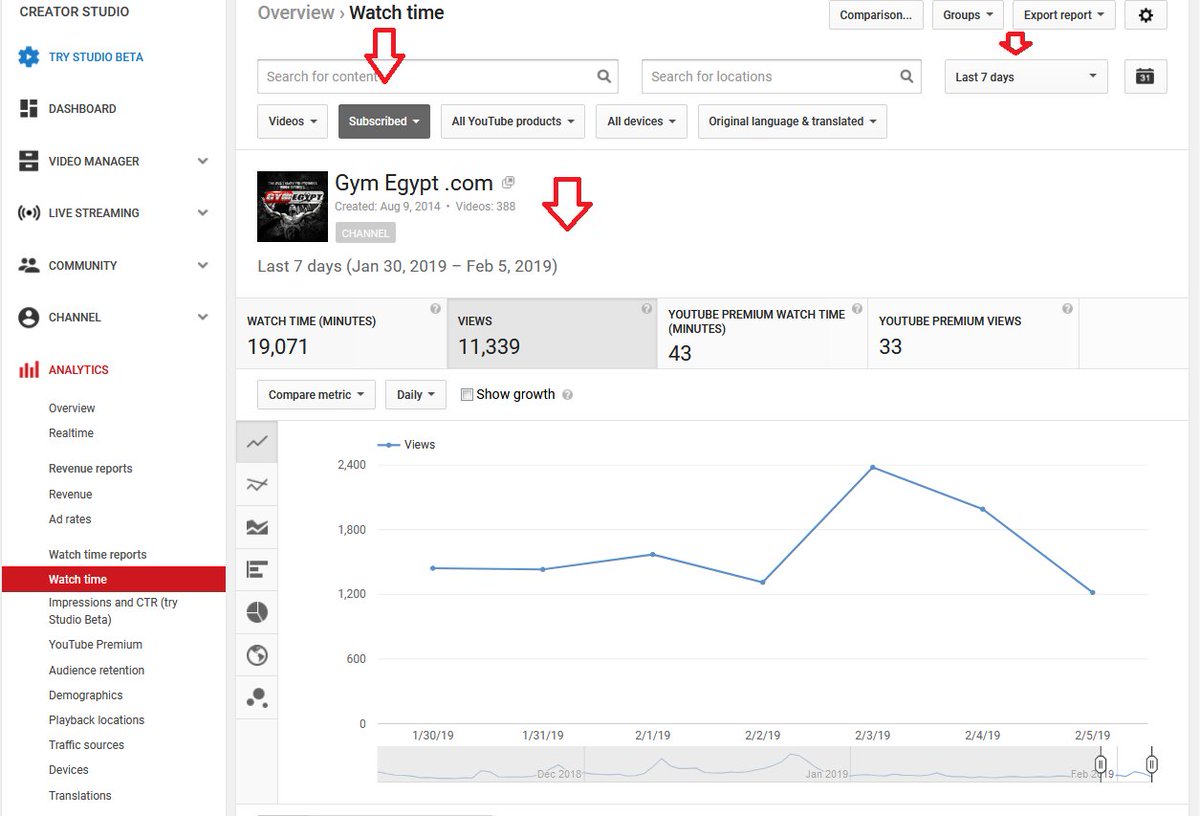The width and height of the screenshot is (1200, 816).
Task: Focus the Search for locations field
Action: point(781,77)
